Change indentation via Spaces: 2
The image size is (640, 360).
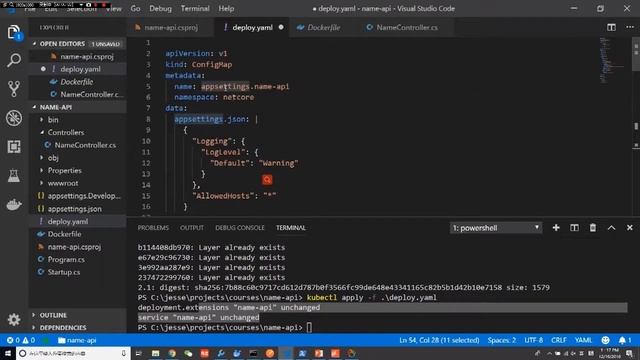tap(502, 340)
